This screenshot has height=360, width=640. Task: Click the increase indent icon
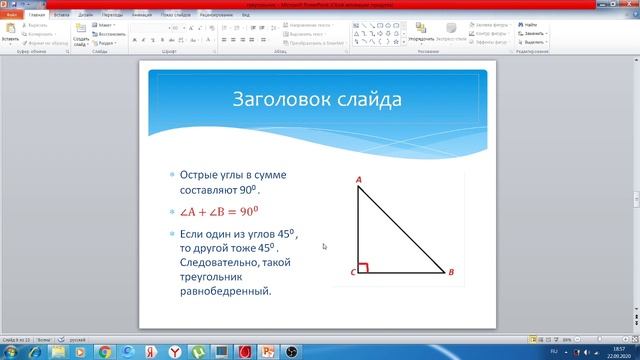click(262, 28)
